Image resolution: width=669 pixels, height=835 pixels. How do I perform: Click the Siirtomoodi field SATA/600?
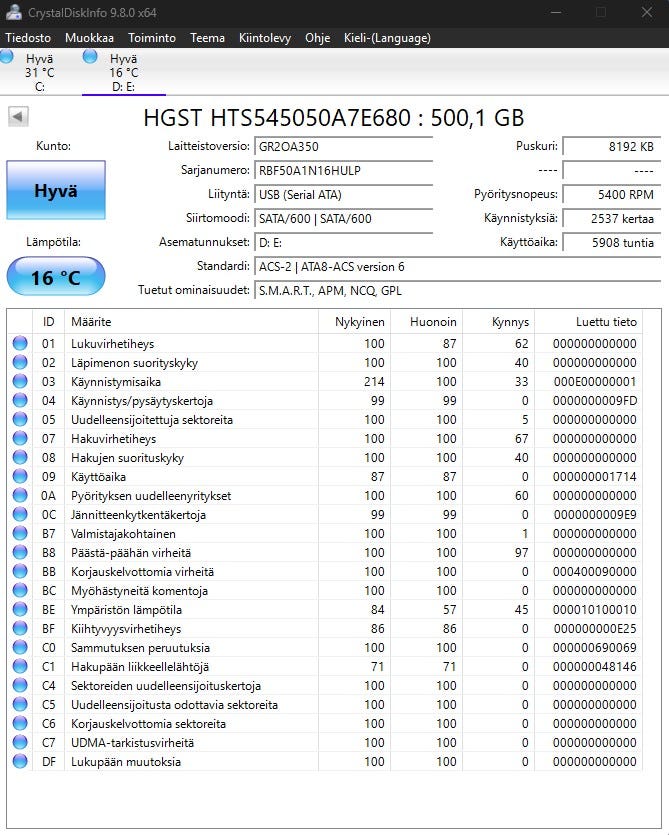344,218
